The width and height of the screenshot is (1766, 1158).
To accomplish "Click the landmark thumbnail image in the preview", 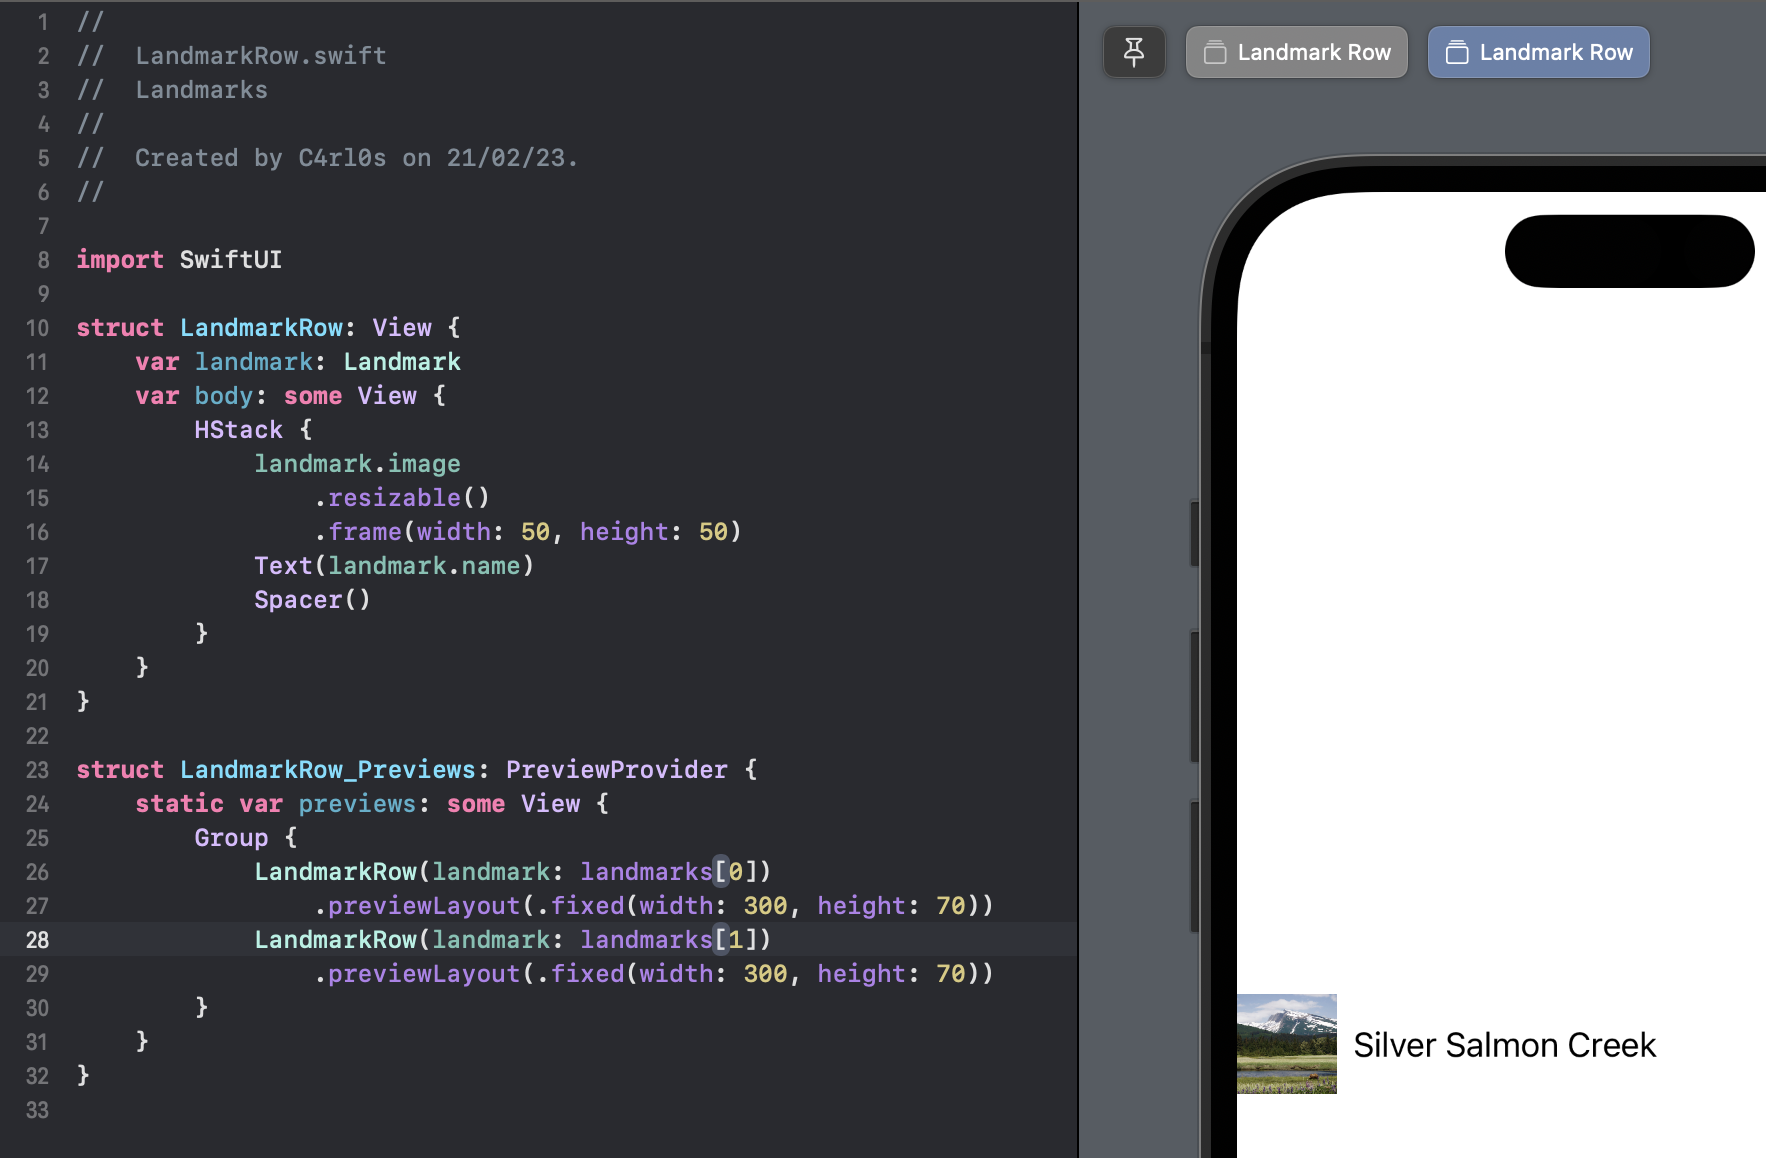I will pyautogui.click(x=1286, y=1044).
